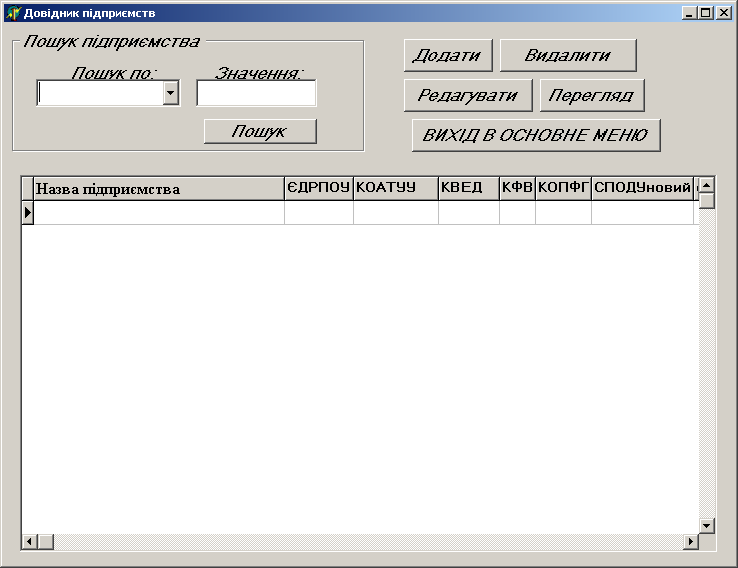Screen dimensions: 738x568
Task: Click the empty Назва підприємства cell
Action: [159, 213]
